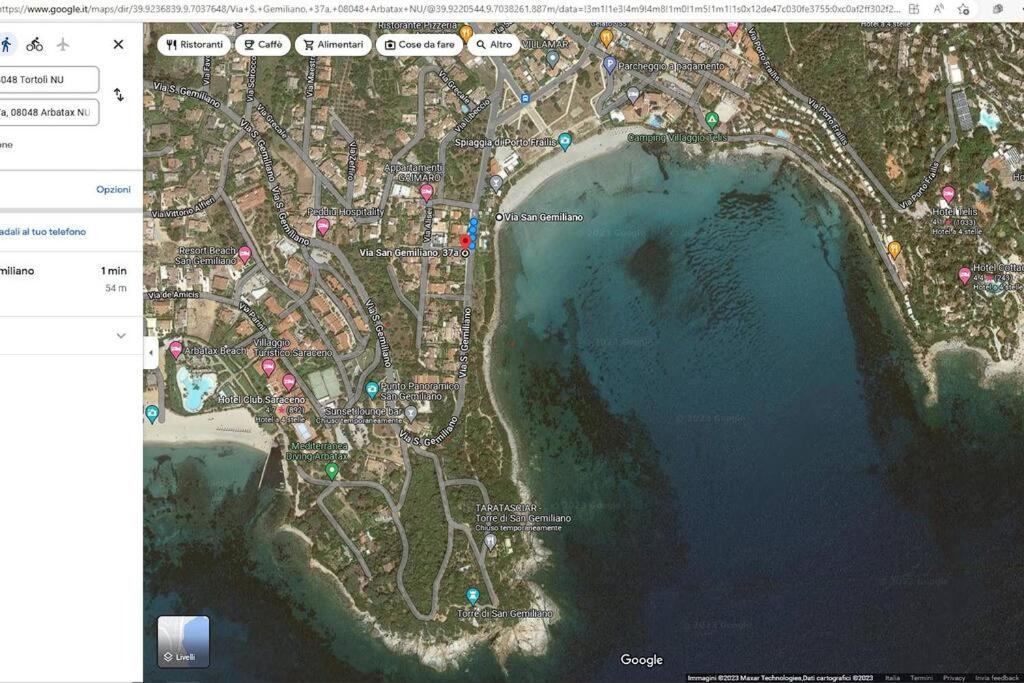The image size is (1024, 683).
Task: Click the Mediterranea Diving Arbatax green marker
Action: click(332, 471)
